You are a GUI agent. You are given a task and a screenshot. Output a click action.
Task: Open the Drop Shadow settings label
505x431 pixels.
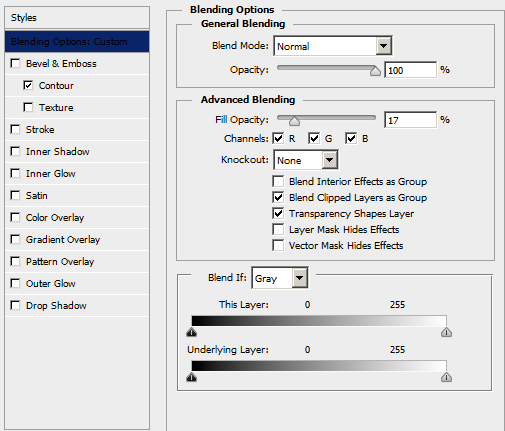coord(56,305)
